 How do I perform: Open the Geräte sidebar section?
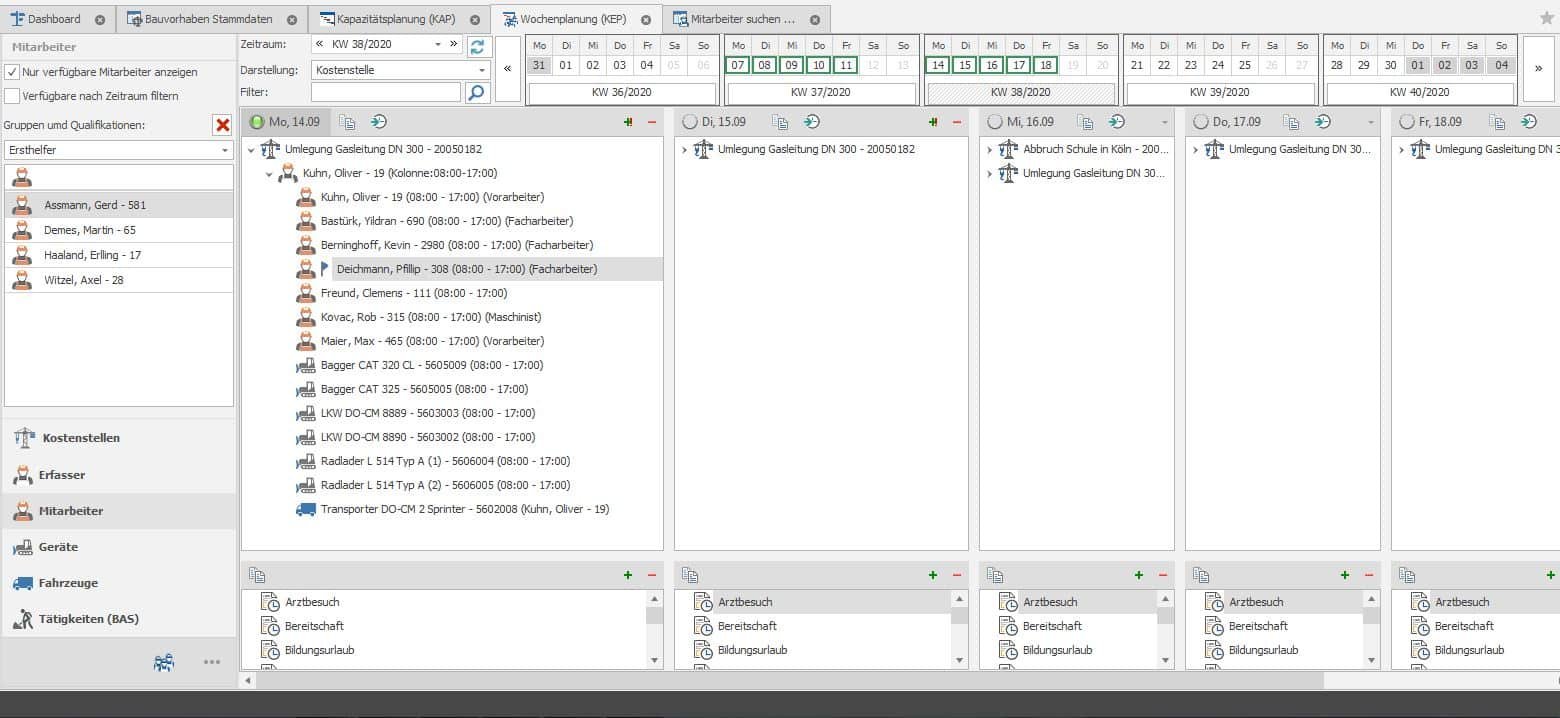click(x=58, y=547)
